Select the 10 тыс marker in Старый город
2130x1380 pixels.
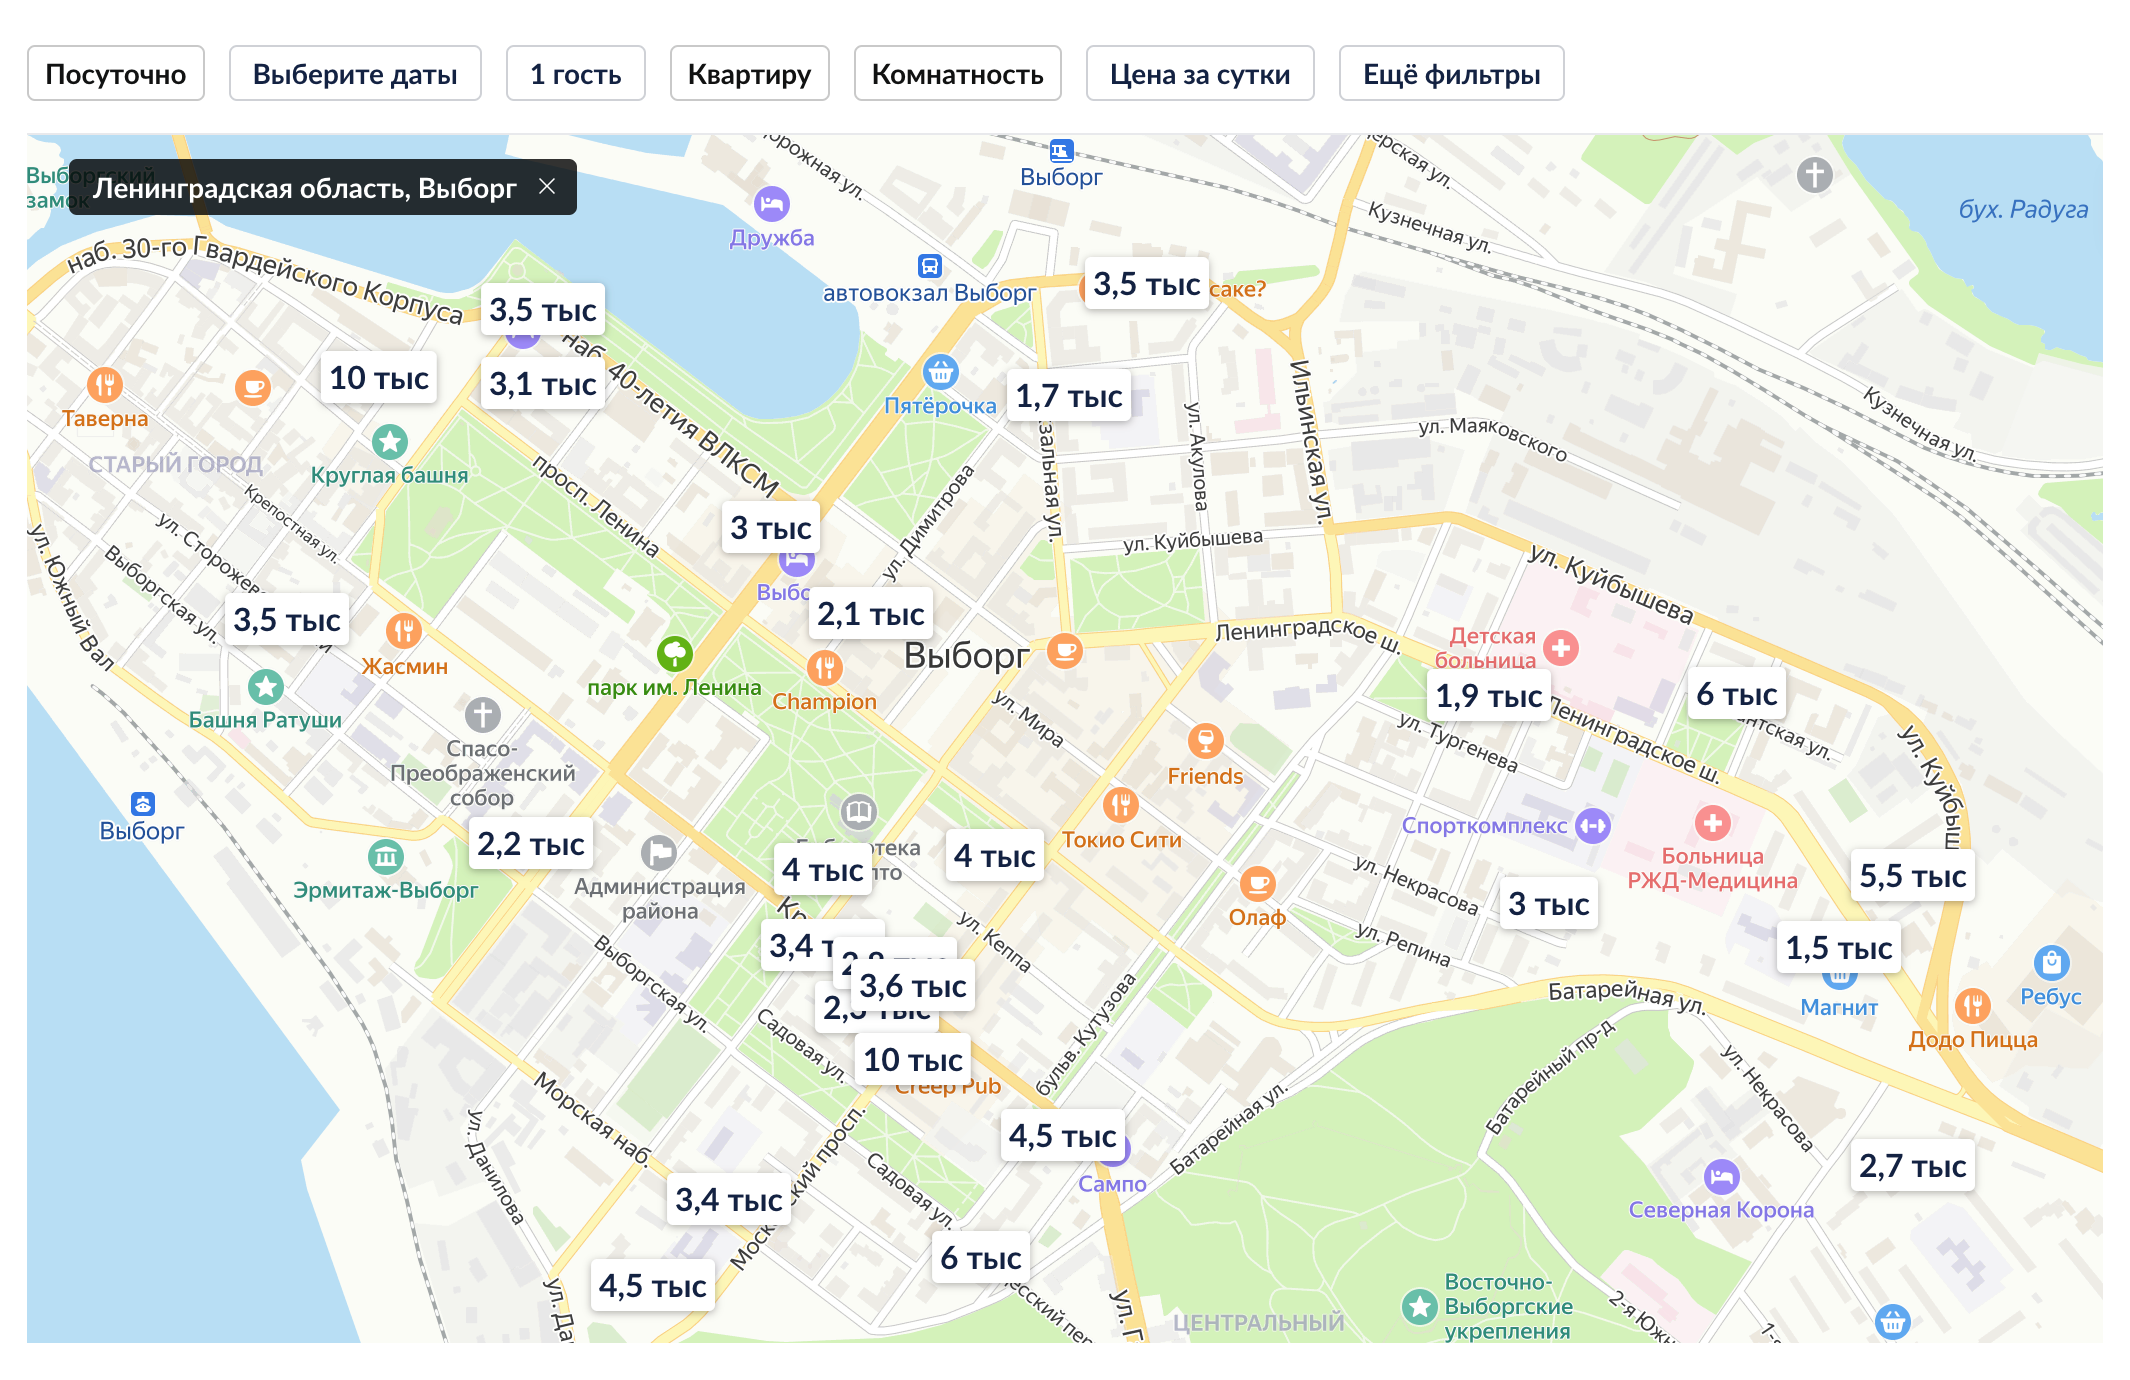[379, 377]
